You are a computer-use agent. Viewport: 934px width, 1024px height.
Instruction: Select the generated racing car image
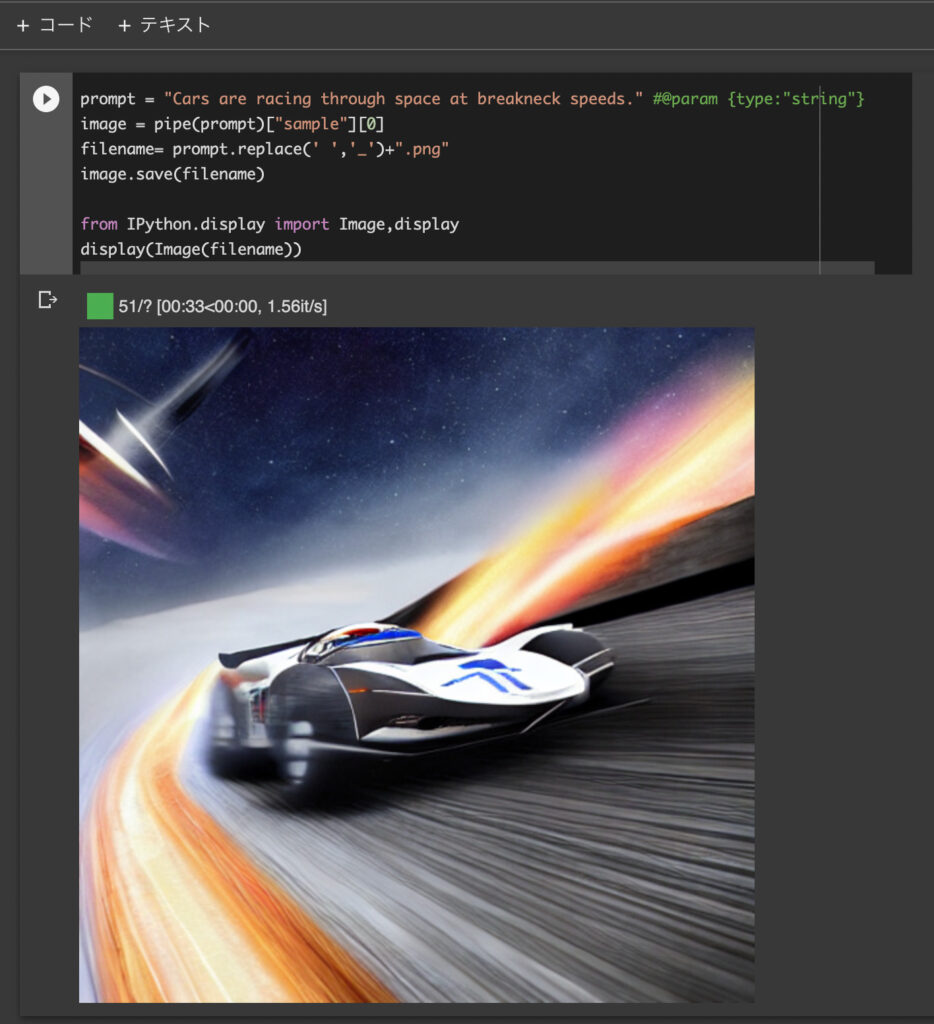click(x=417, y=665)
